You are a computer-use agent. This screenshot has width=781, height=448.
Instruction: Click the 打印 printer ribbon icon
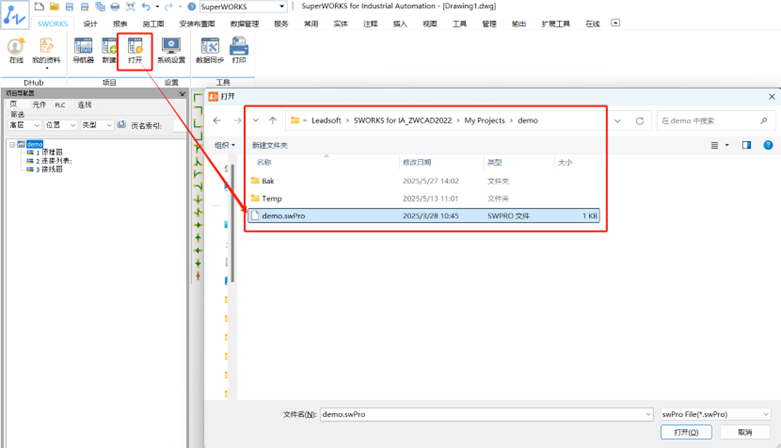[239, 50]
